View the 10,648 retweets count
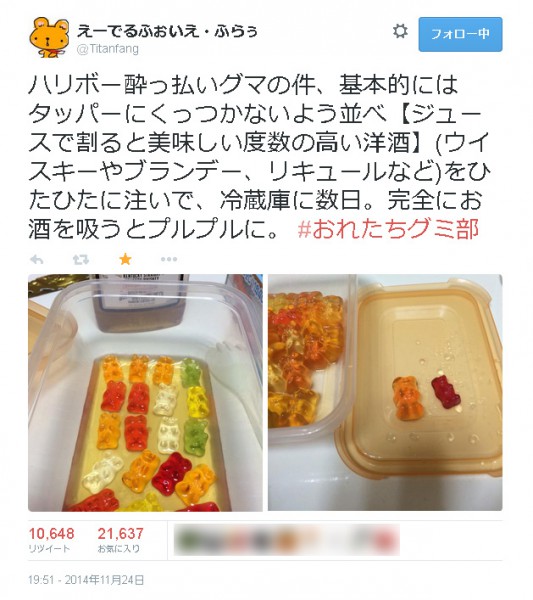The image size is (533, 600). [52, 533]
